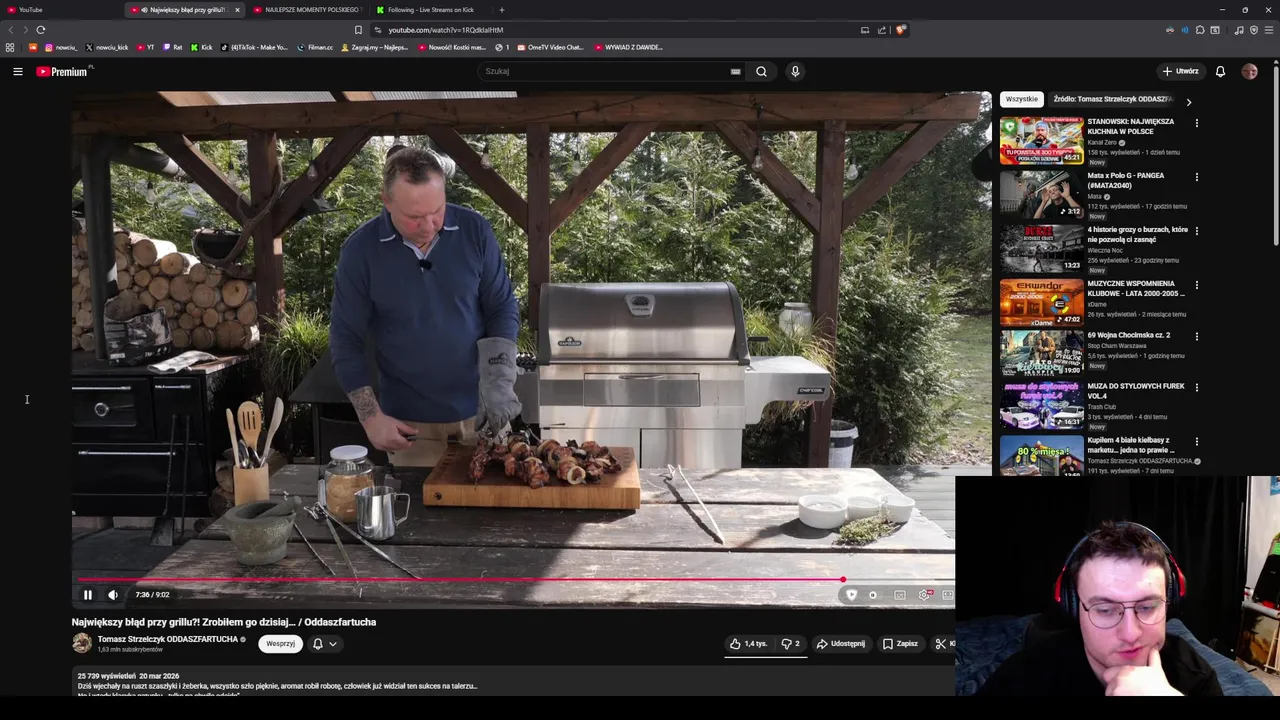Pause the video

87,595
